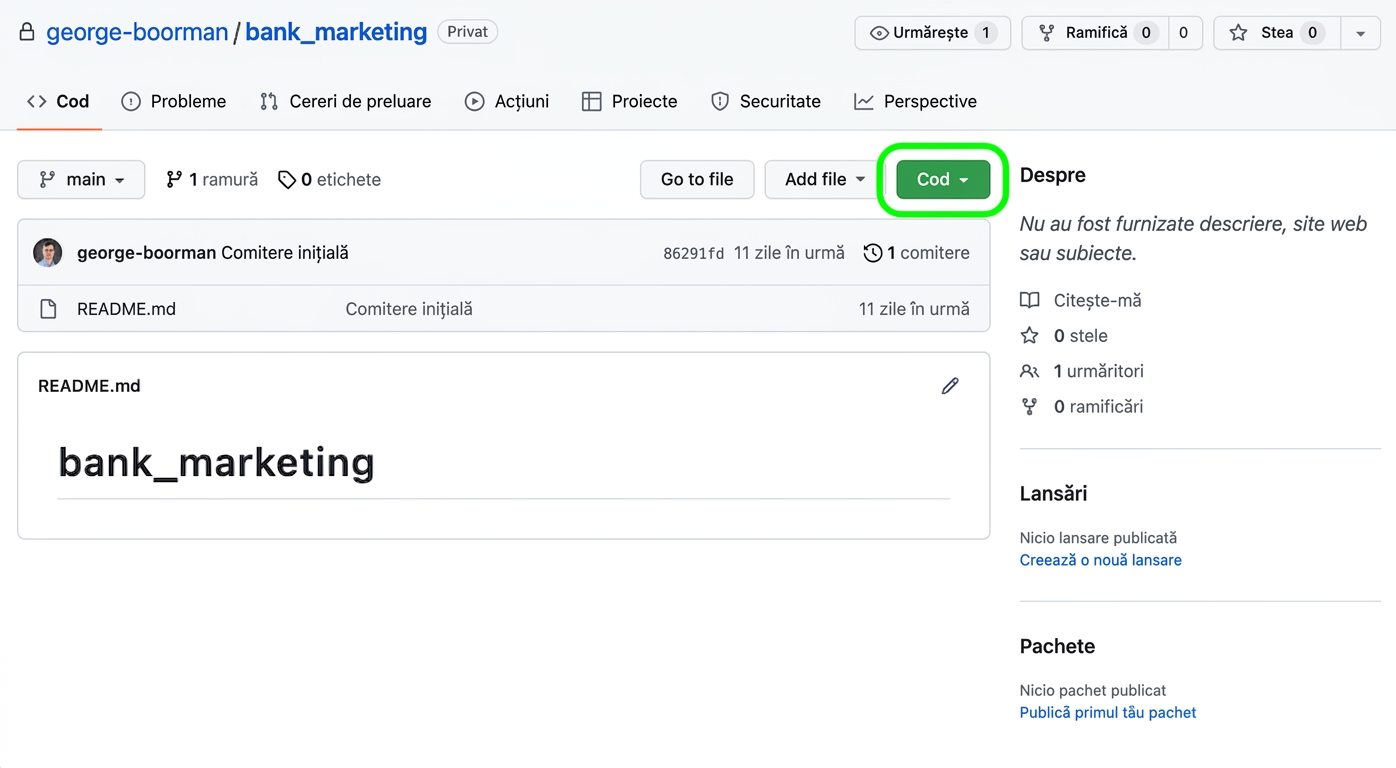Click the play icon on Acțiuni tab
Image resolution: width=1396 pixels, height=768 pixels.
coord(475,101)
